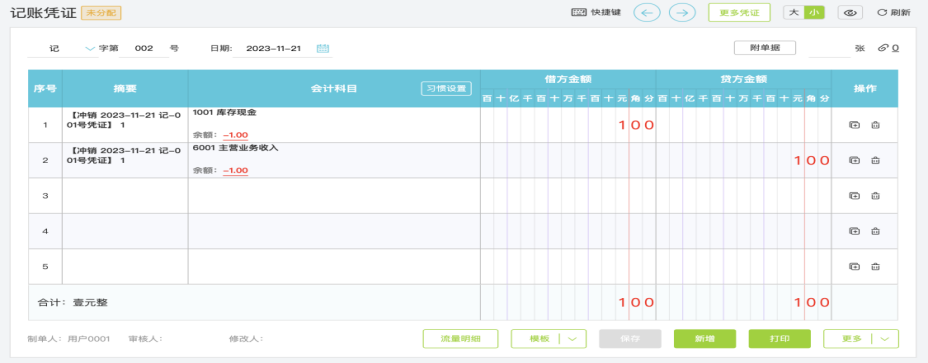
Task: Click the 新增 button
Action: 705,339
